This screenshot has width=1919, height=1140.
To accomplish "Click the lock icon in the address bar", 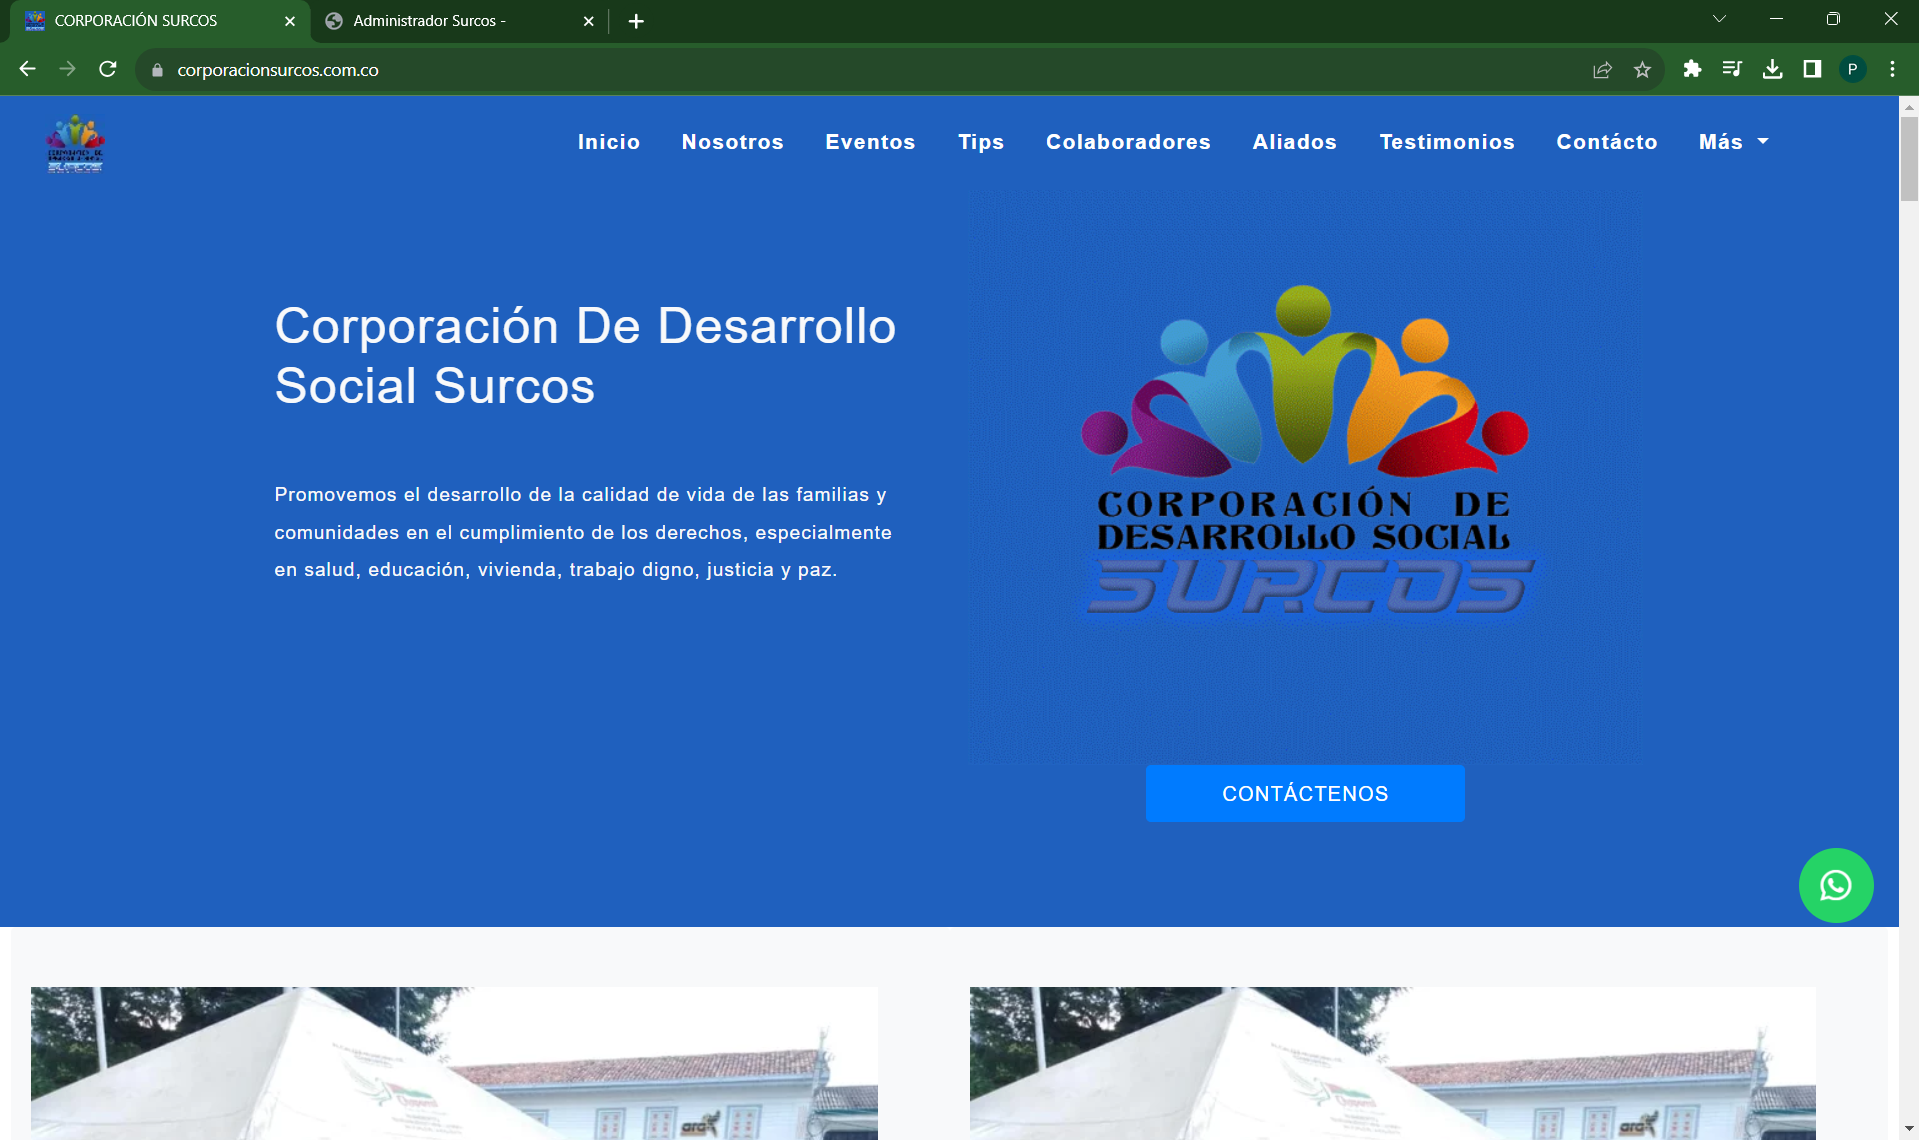I will (x=157, y=70).
